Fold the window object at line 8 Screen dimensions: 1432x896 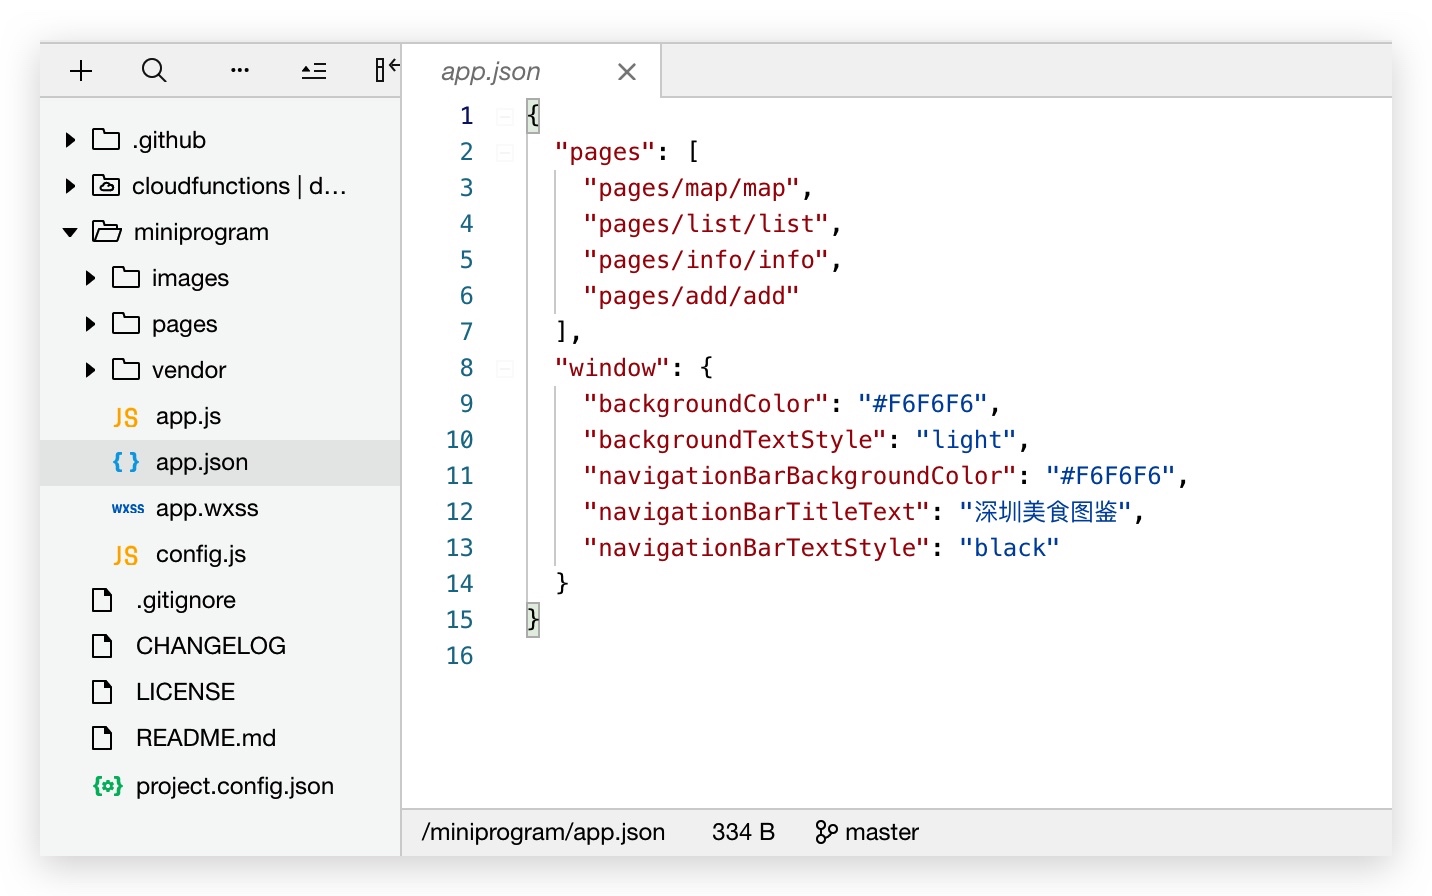pos(505,368)
